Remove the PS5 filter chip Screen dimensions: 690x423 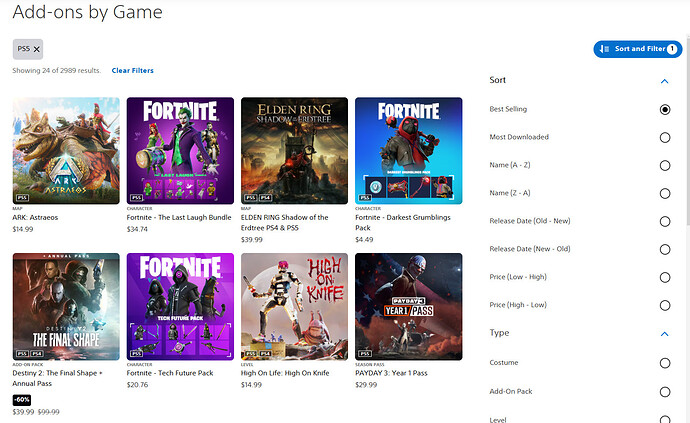tap(37, 49)
